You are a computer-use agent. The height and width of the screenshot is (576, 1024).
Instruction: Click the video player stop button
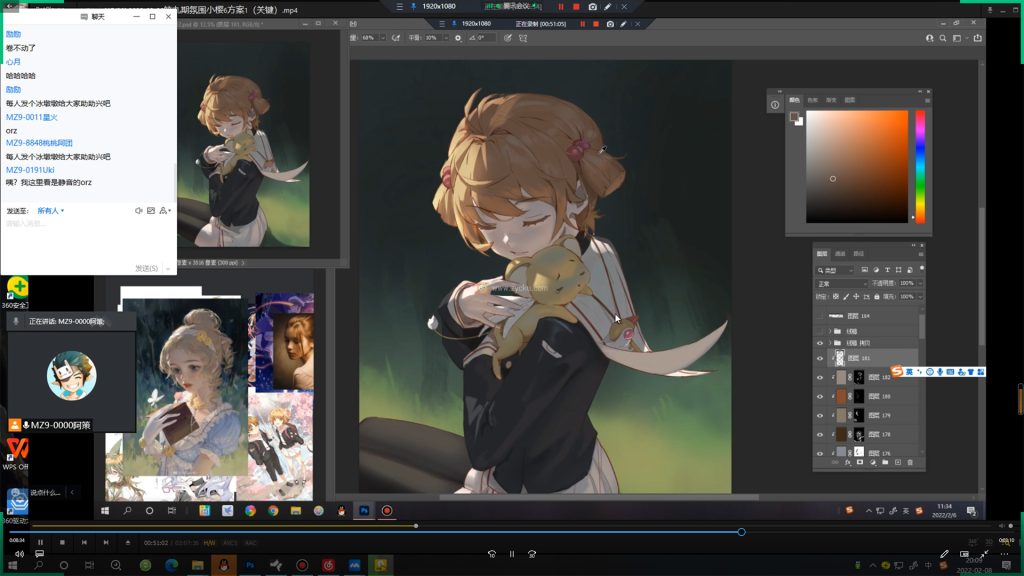[x=62, y=543]
